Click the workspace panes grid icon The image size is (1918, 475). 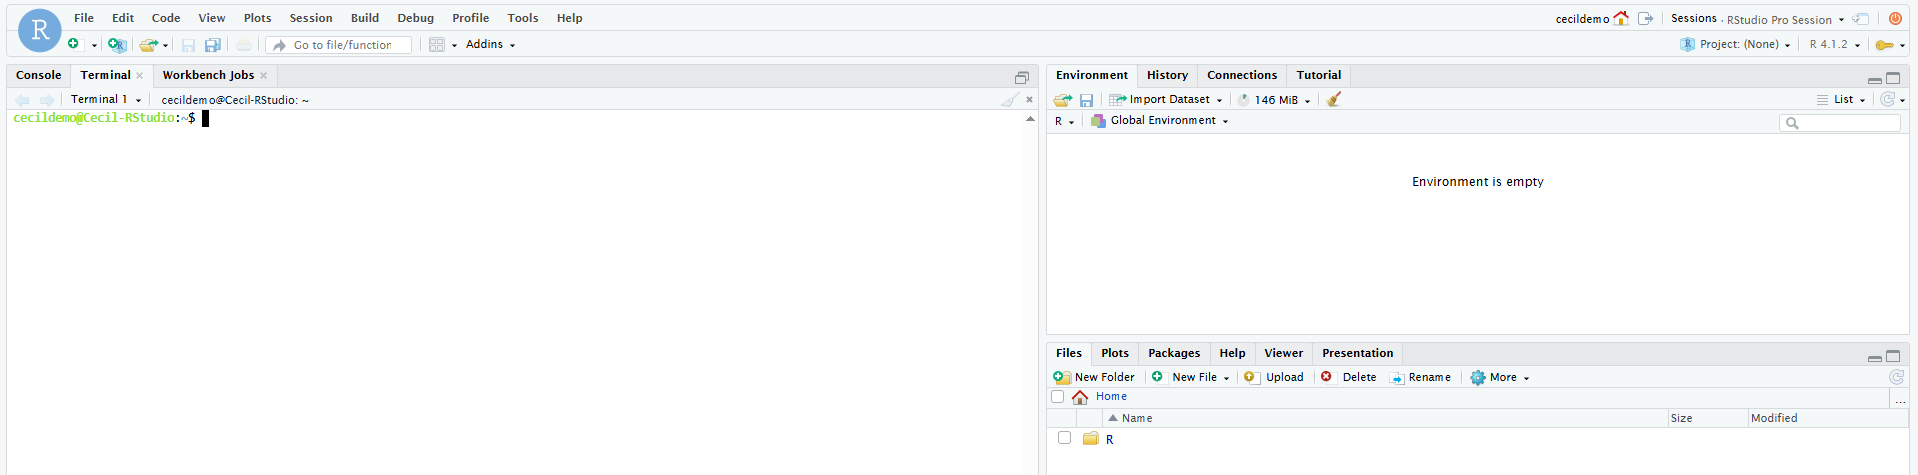[x=436, y=45]
